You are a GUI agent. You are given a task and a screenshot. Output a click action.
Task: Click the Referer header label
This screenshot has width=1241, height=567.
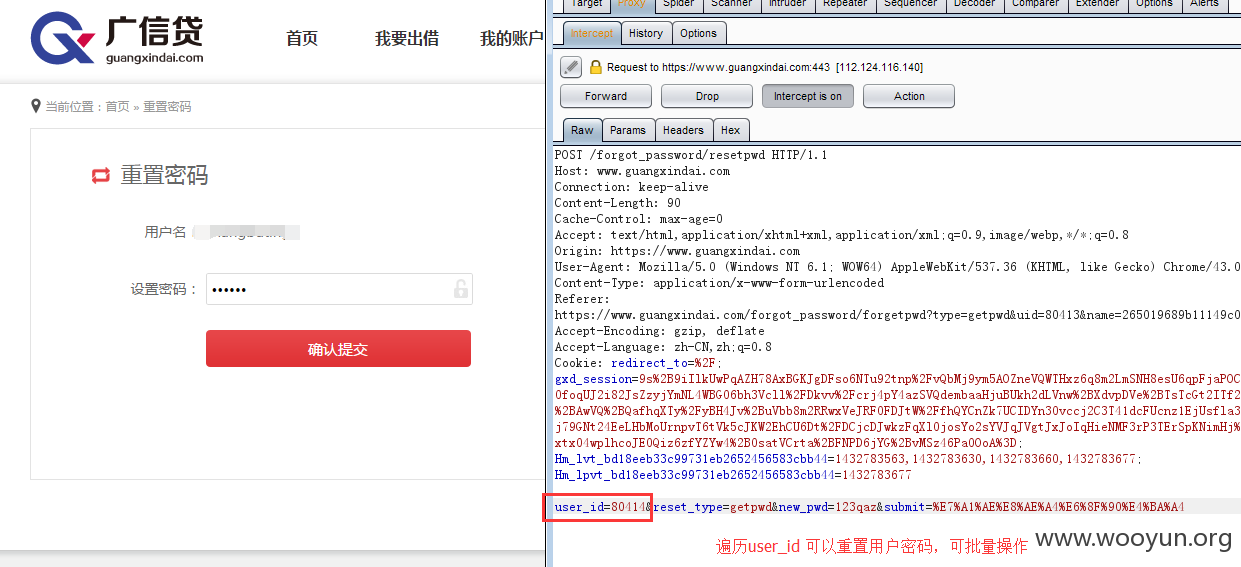point(582,299)
